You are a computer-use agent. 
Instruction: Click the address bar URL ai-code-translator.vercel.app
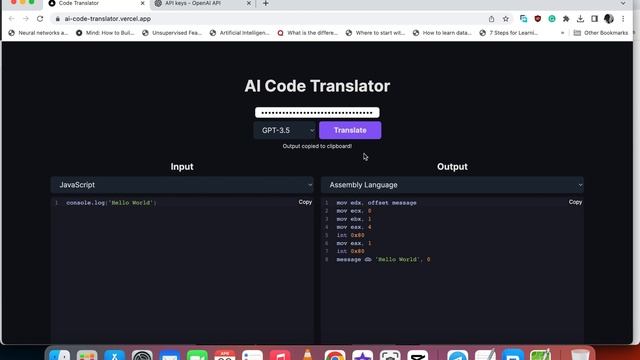107,19
